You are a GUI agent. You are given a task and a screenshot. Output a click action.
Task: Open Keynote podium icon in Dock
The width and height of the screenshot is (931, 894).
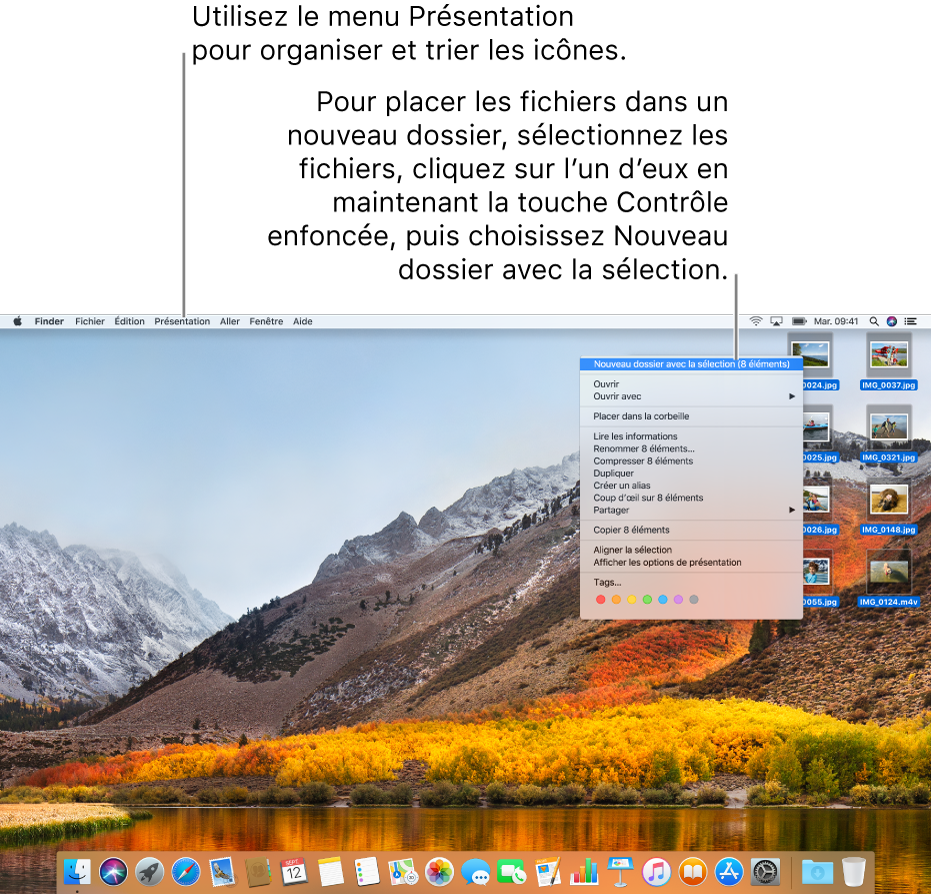point(620,872)
